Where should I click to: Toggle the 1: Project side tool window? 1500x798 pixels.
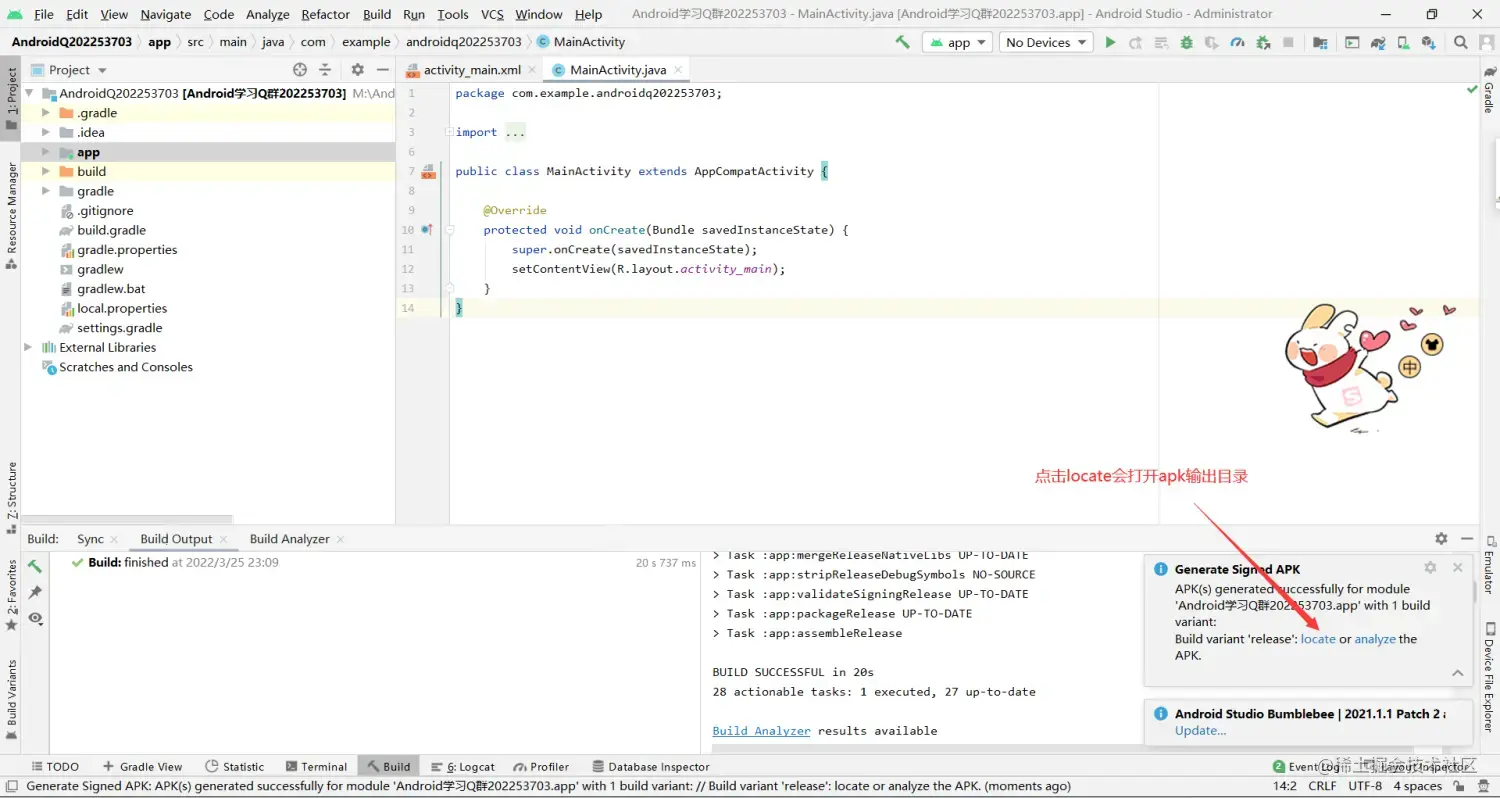coord(11,99)
